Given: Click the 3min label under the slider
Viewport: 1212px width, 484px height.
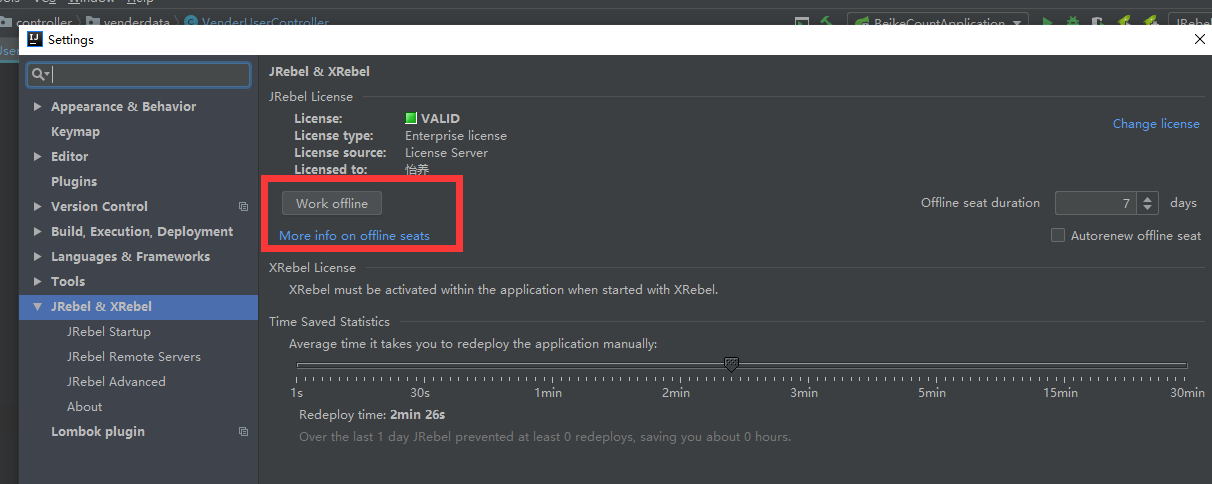Looking at the screenshot, I should point(804,393).
